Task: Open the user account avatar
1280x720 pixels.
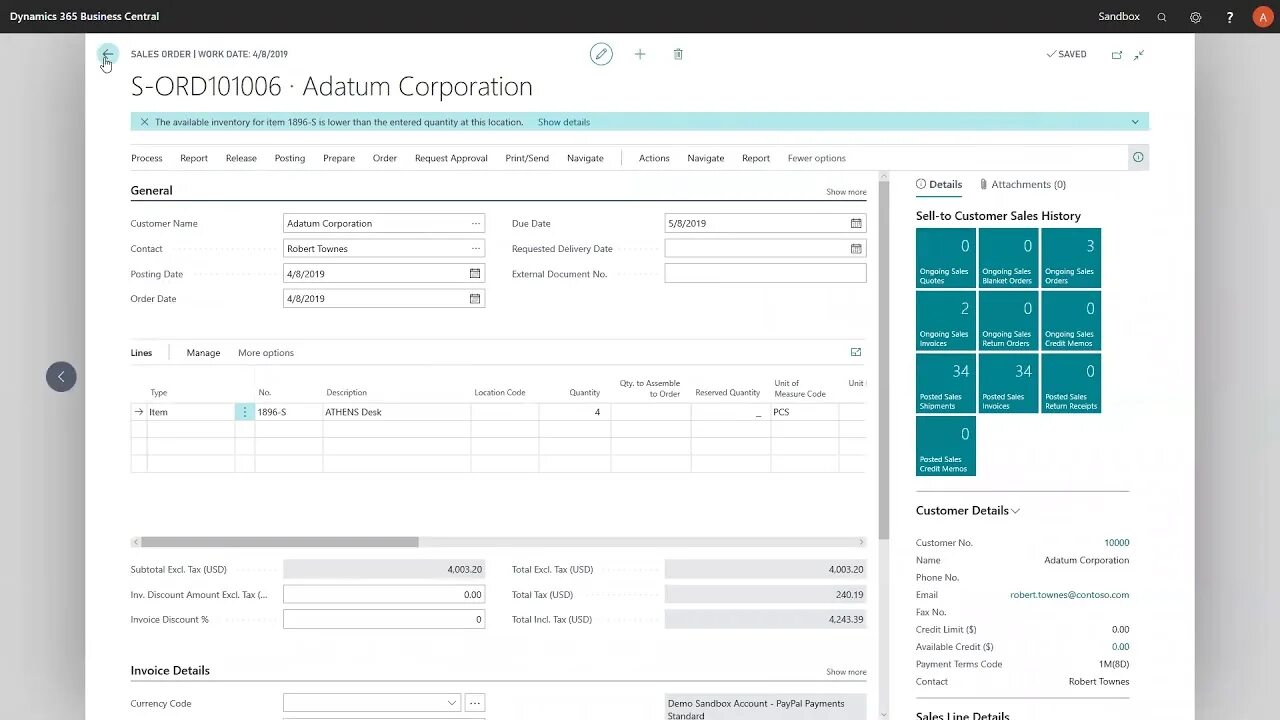Action: click(x=1263, y=17)
